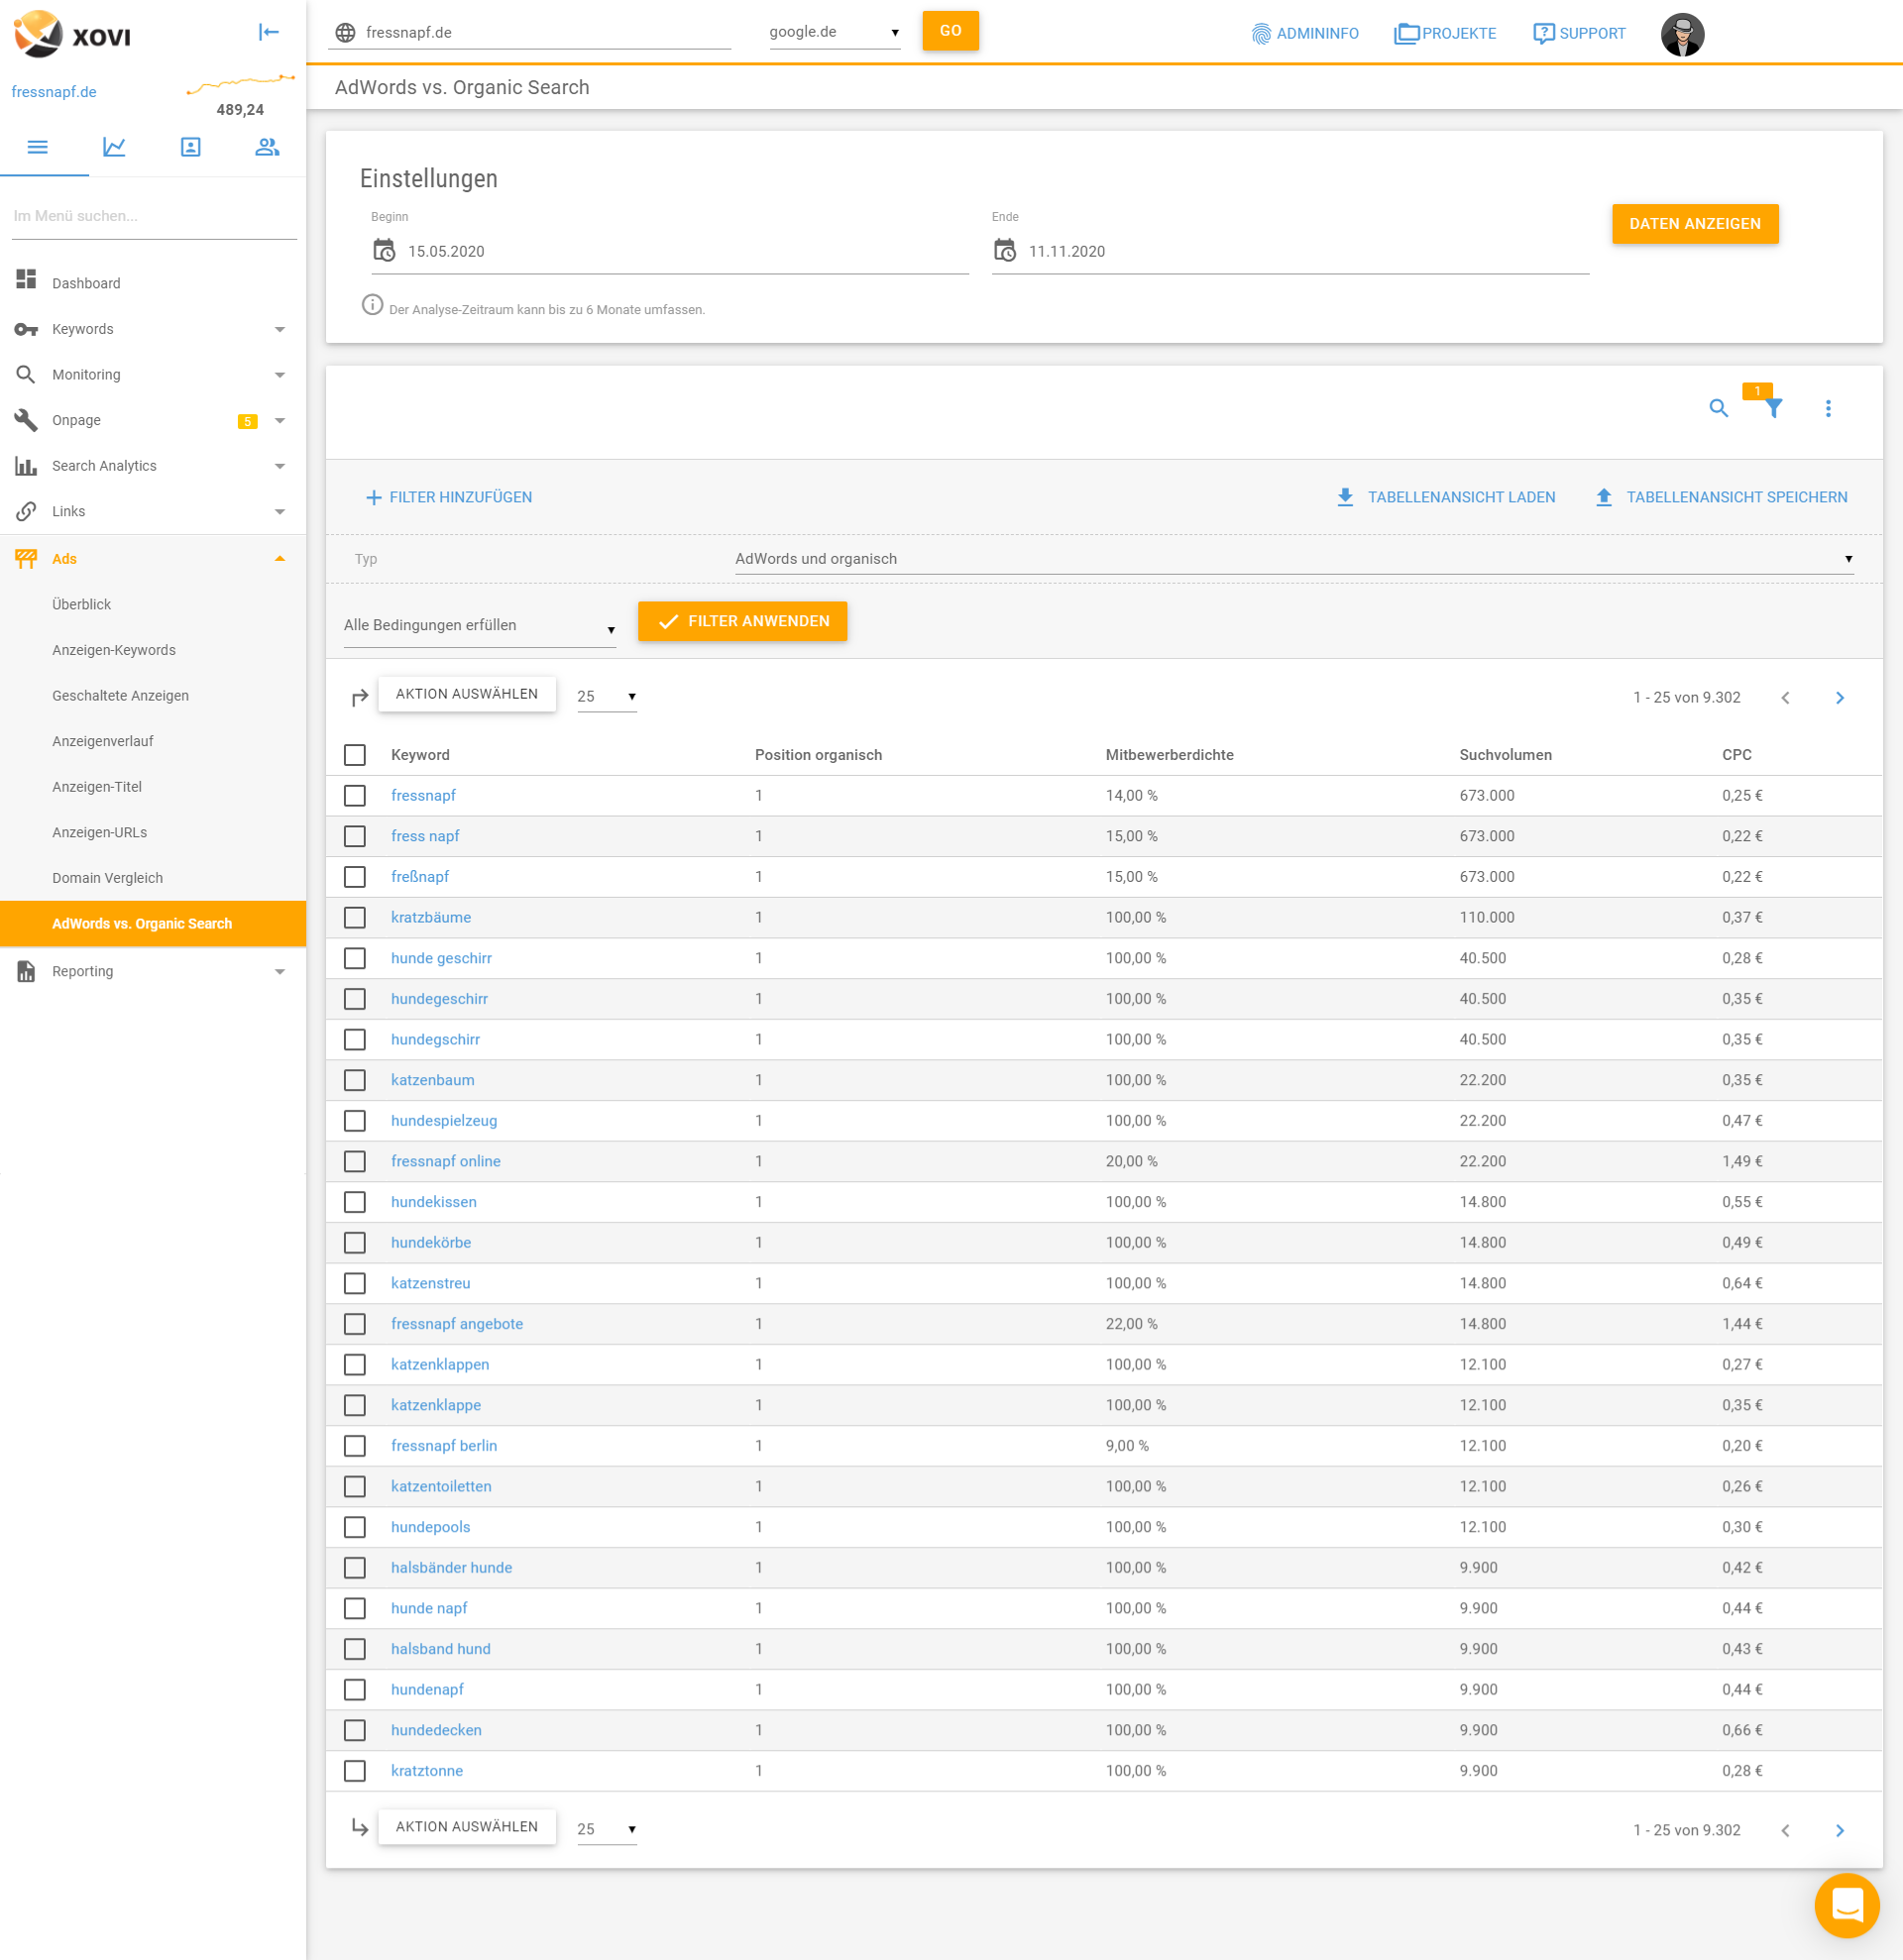The width and height of the screenshot is (1903, 1960).
Task: Select the fressnapf berlin row checkbox
Action: pyautogui.click(x=355, y=1445)
